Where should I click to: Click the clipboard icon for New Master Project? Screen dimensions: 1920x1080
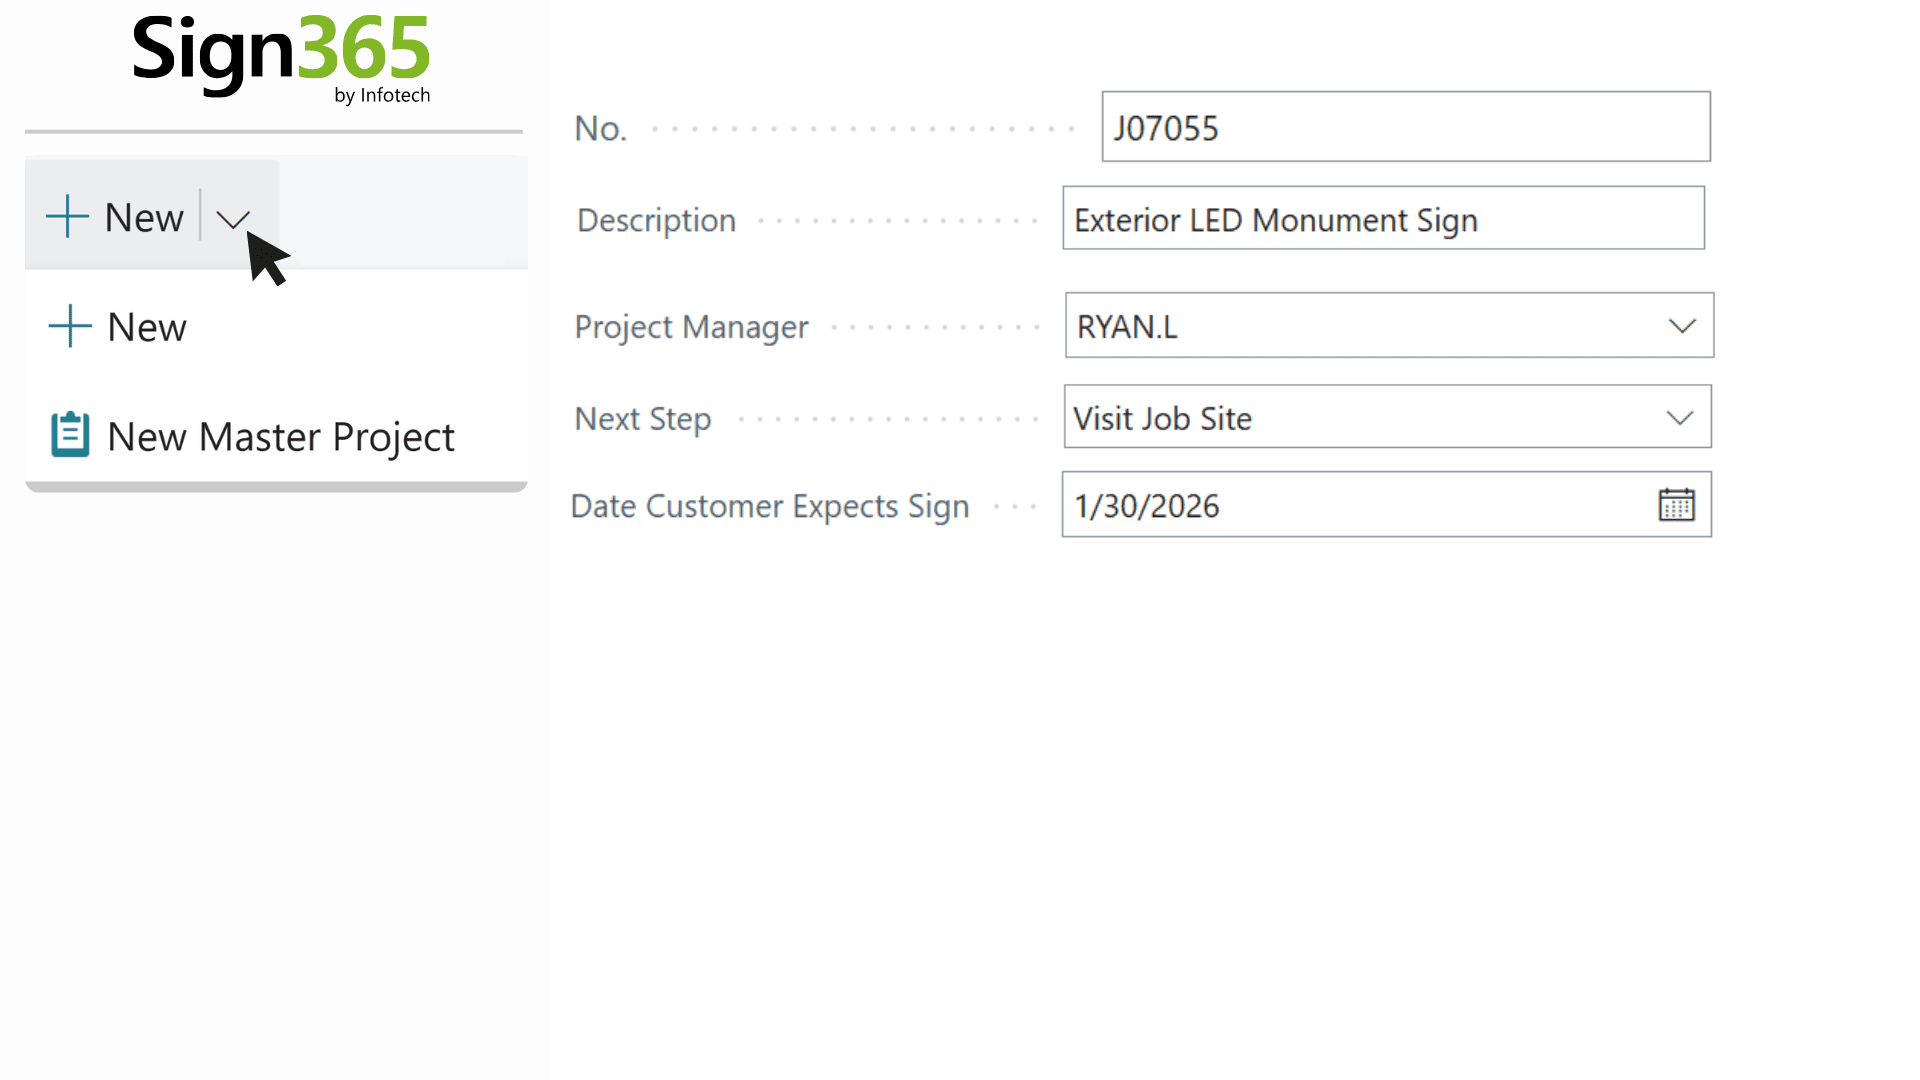tap(70, 435)
